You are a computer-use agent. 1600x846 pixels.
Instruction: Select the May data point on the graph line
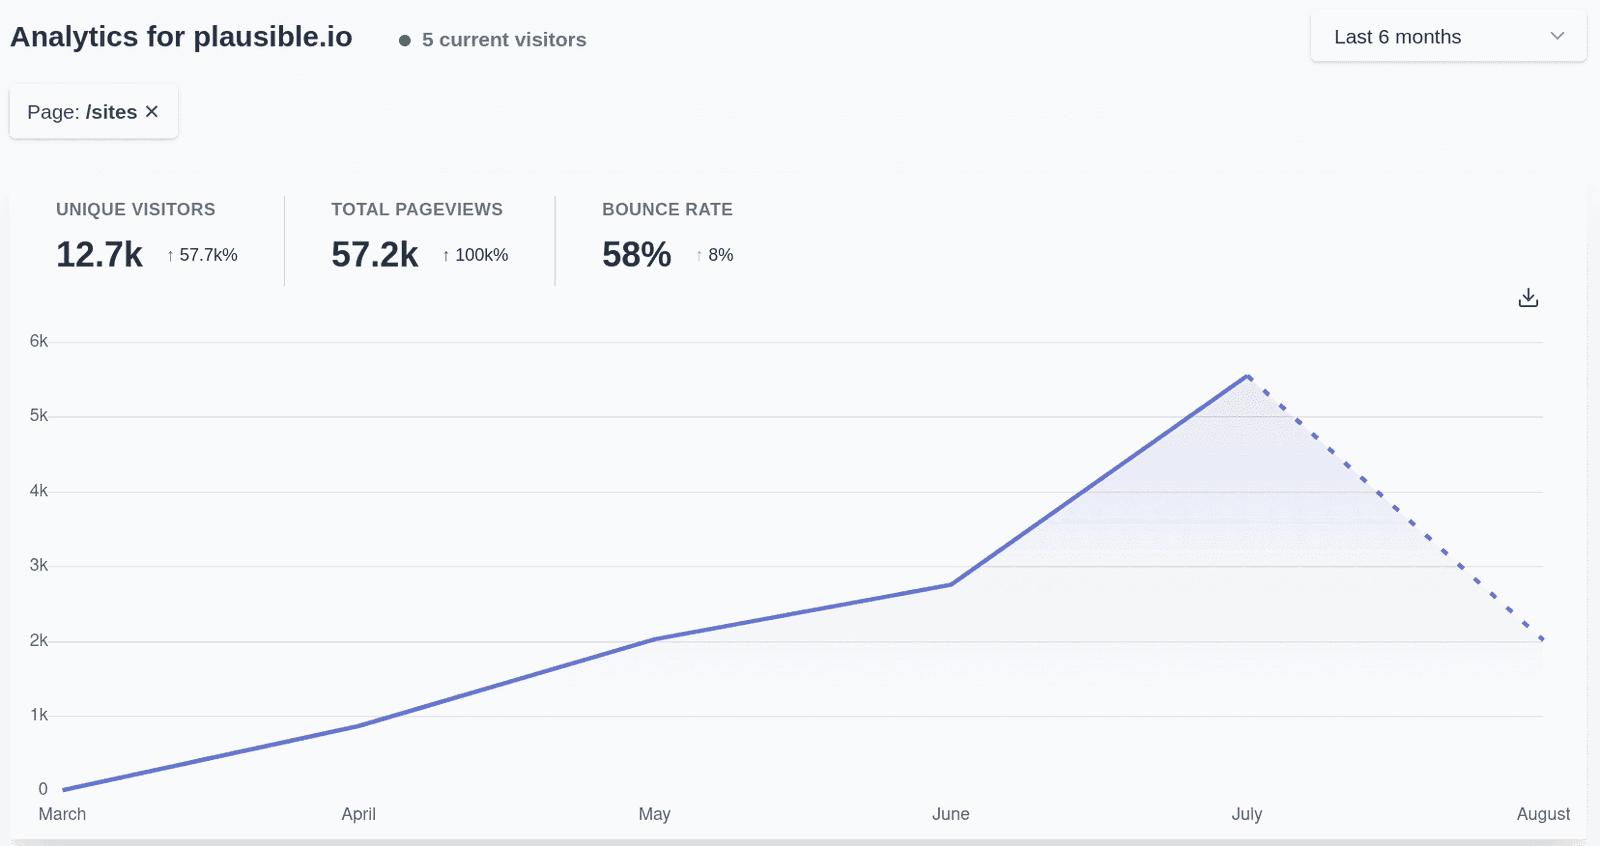click(655, 639)
